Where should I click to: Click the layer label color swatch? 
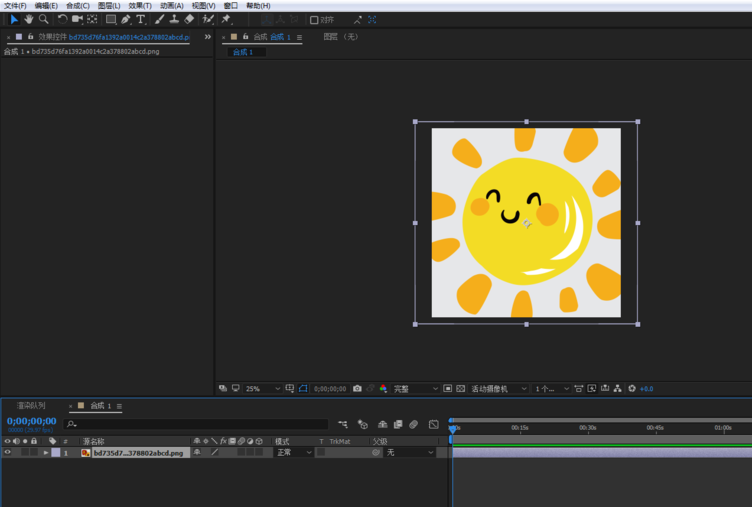(x=55, y=453)
